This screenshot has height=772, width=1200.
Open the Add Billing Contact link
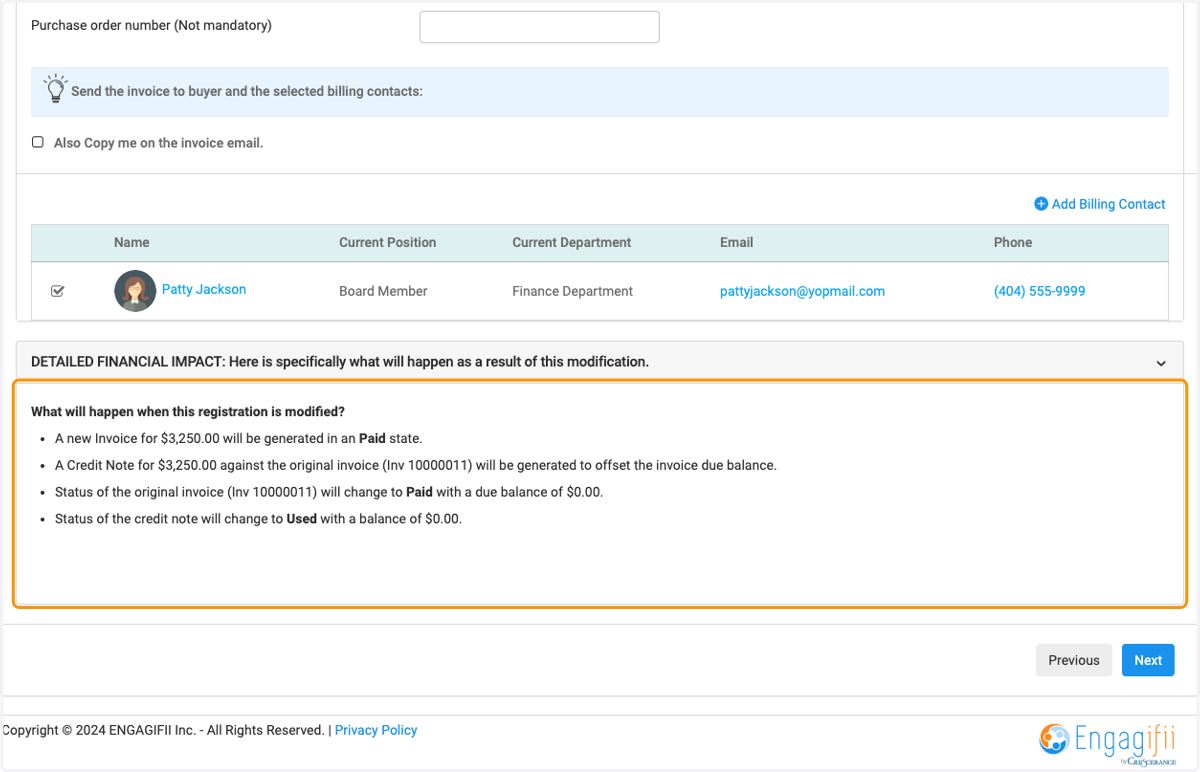tap(1108, 204)
